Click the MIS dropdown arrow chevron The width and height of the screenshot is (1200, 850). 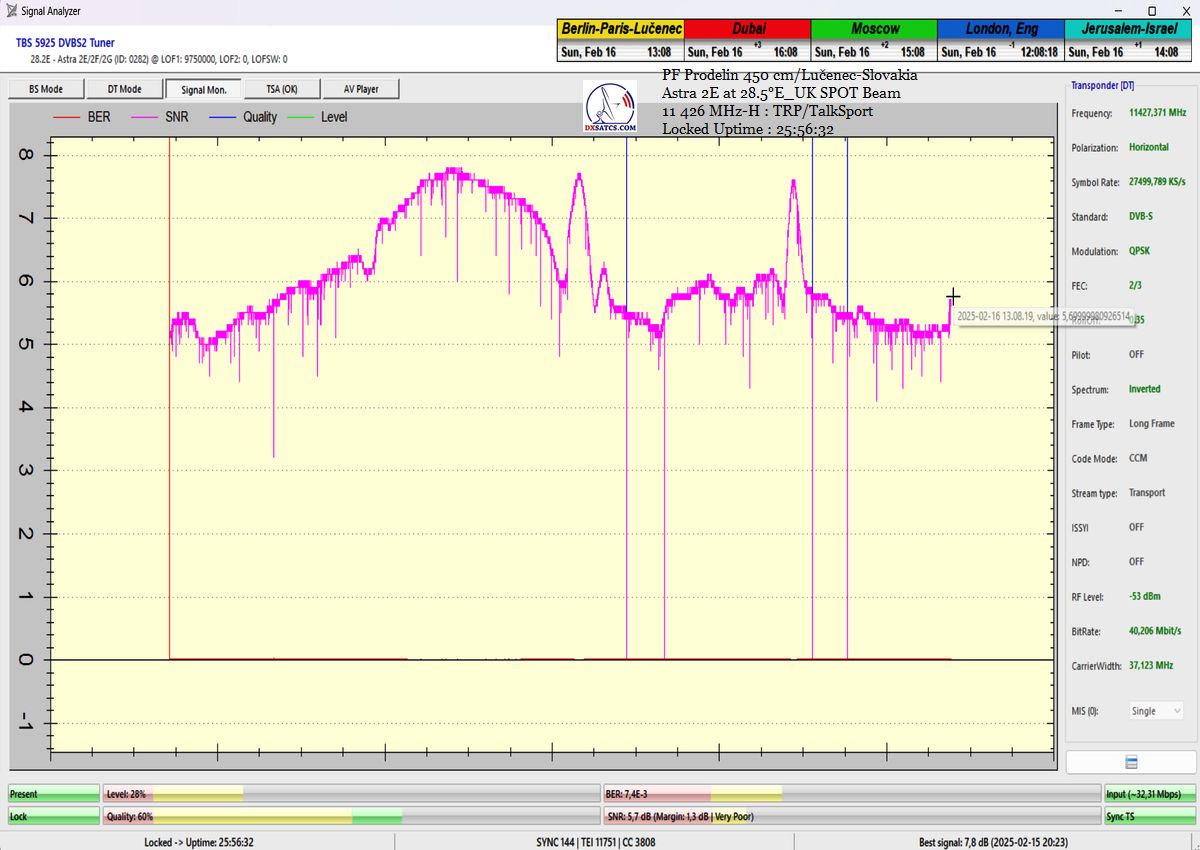pos(1175,711)
